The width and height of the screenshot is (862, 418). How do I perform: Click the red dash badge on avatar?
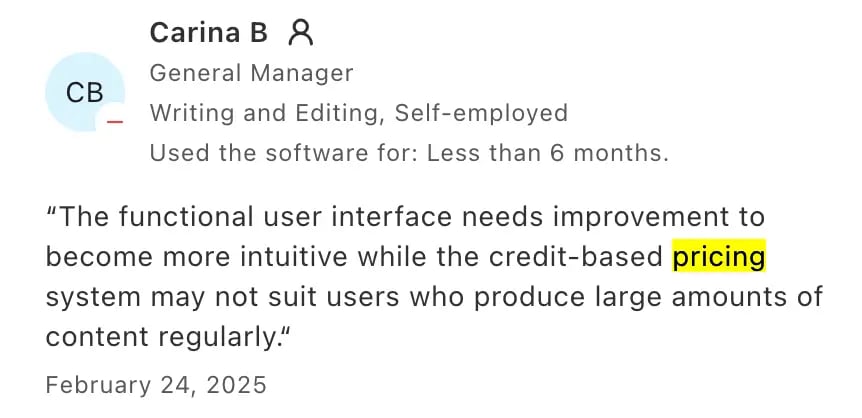coord(114,121)
